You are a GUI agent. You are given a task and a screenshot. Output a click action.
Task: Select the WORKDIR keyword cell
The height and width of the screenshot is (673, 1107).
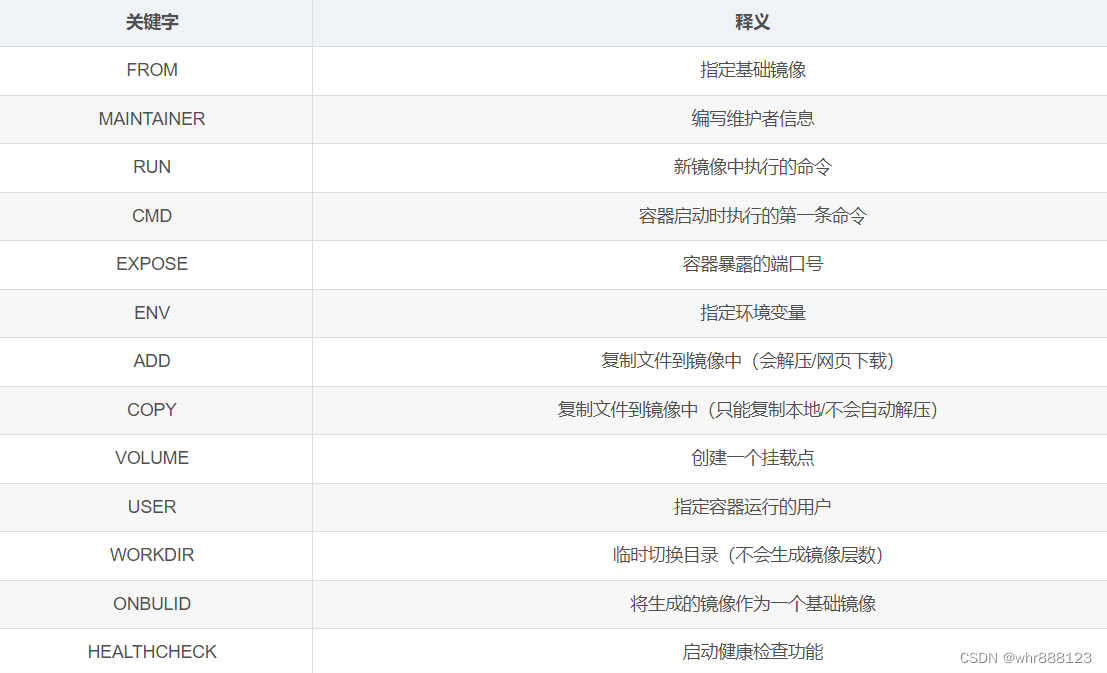(152, 555)
